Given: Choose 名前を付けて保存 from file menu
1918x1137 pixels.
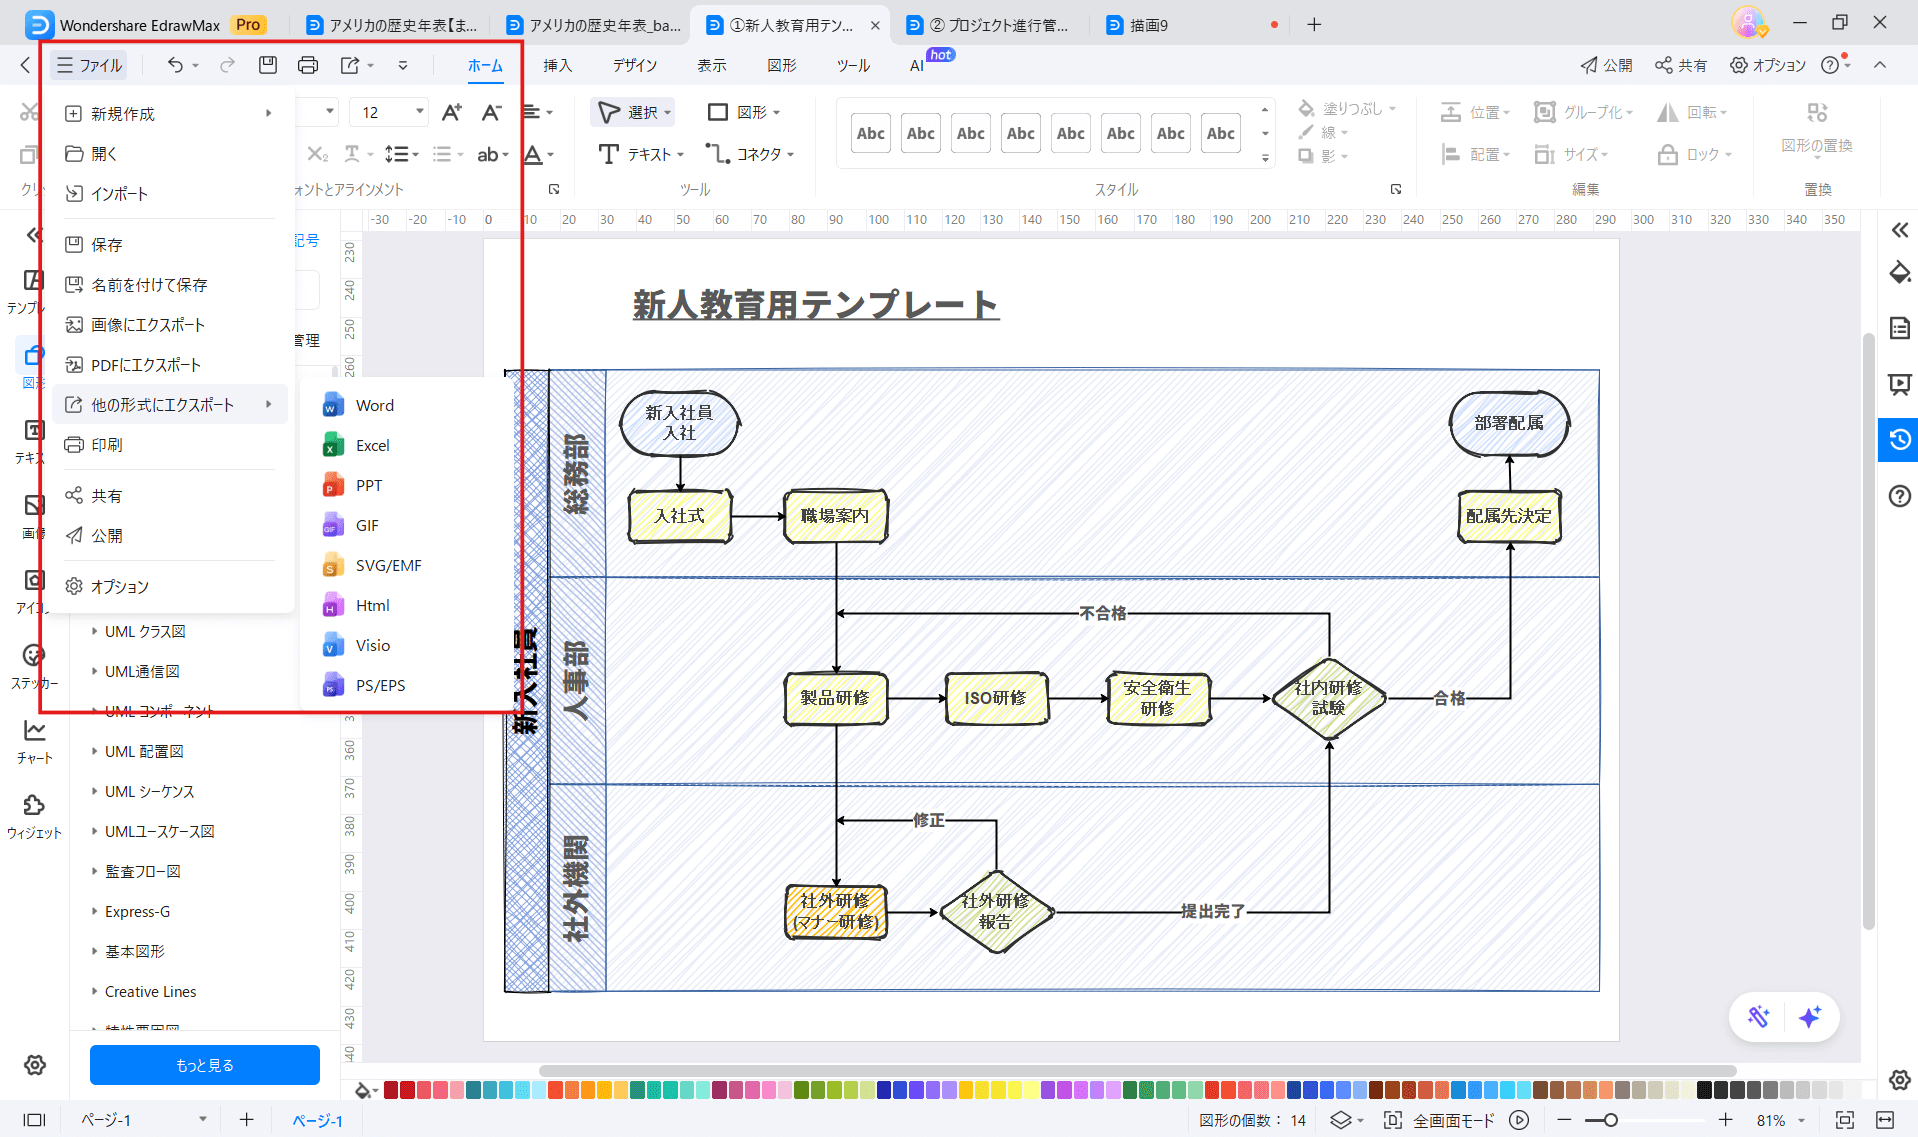Looking at the screenshot, I should (x=170, y=285).
